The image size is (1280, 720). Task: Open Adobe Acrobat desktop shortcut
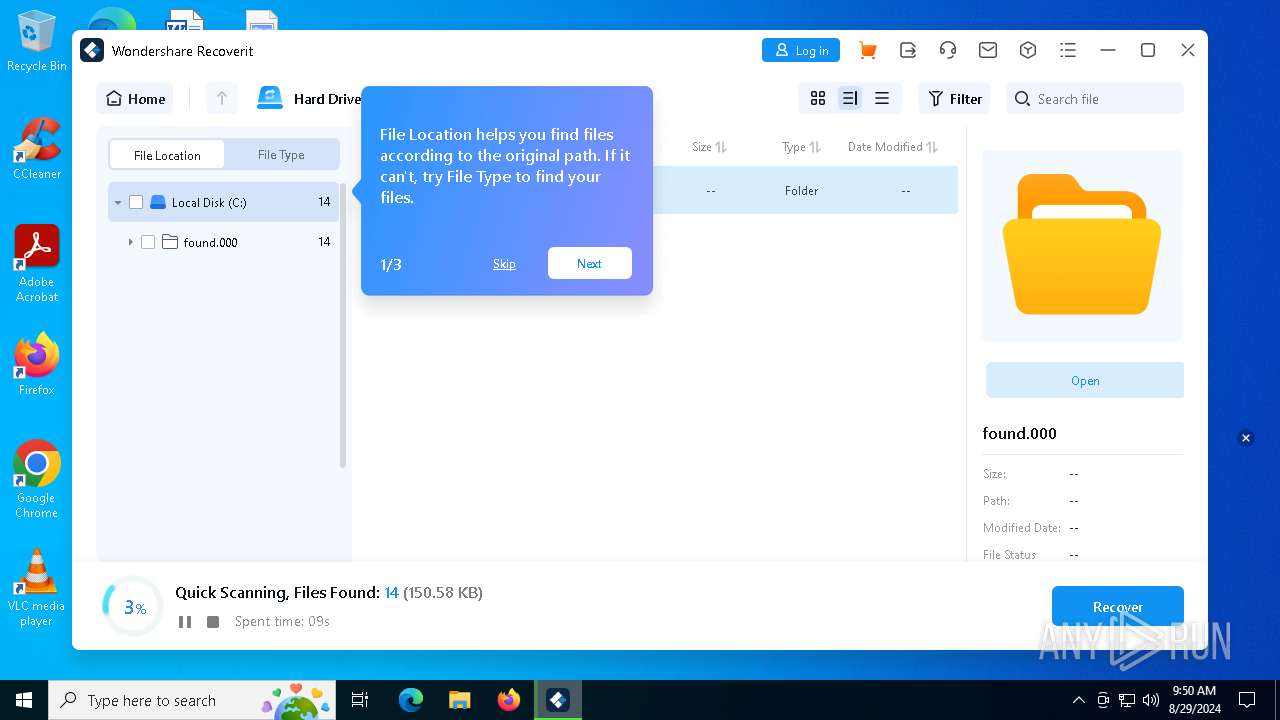coord(36,264)
